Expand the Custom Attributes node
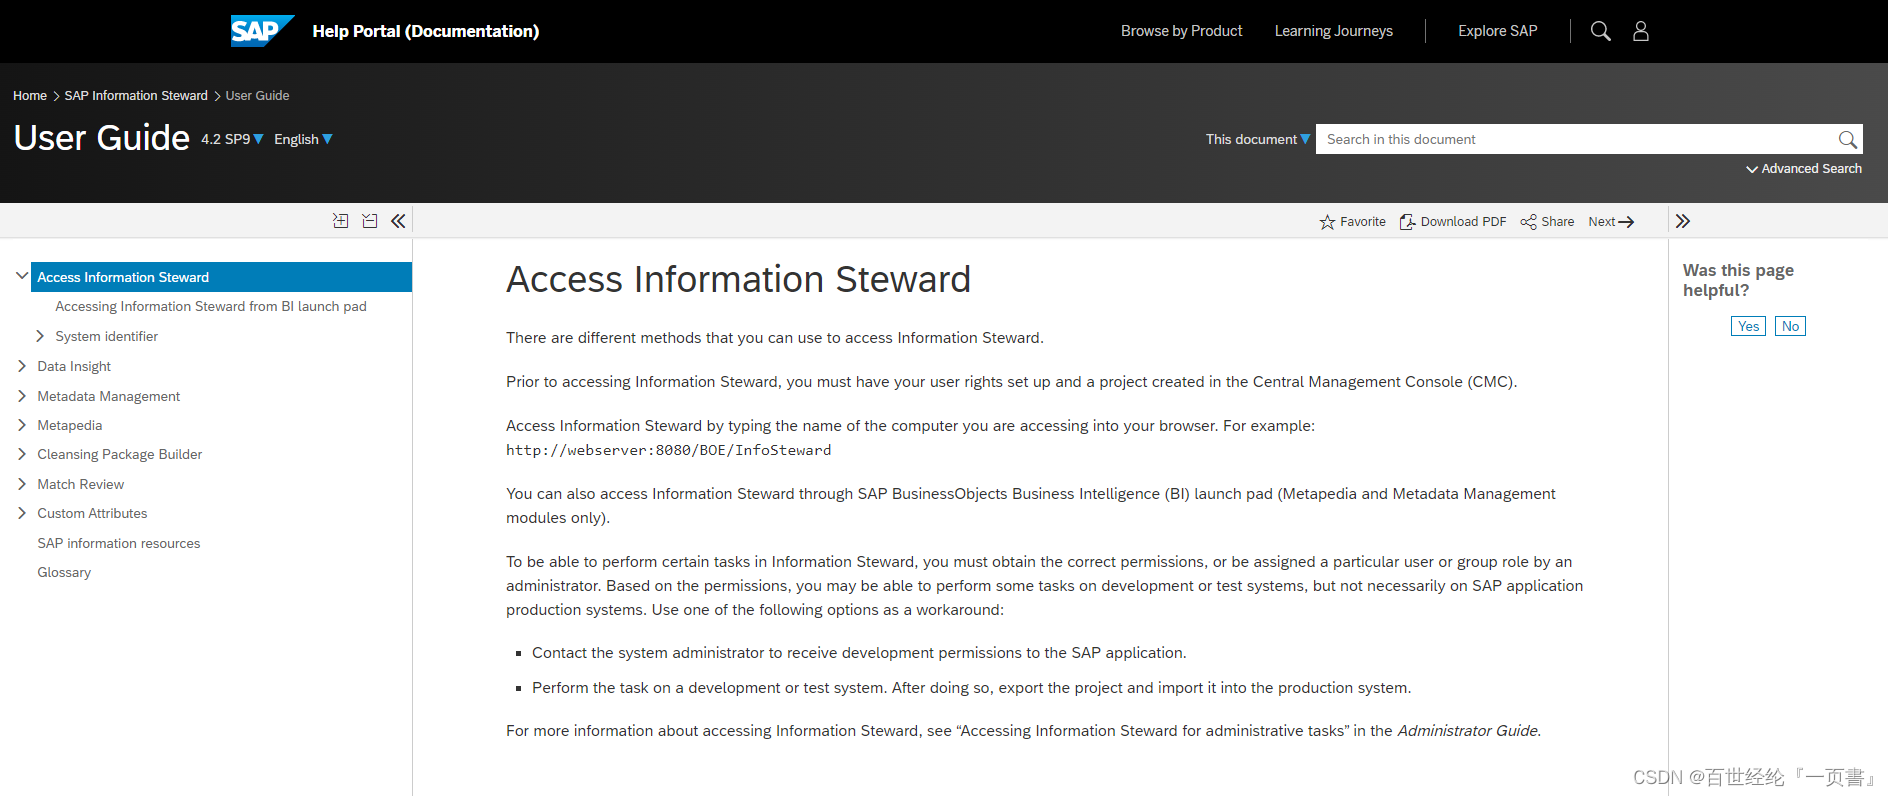This screenshot has width=1888, height=796. click(22, 513)
